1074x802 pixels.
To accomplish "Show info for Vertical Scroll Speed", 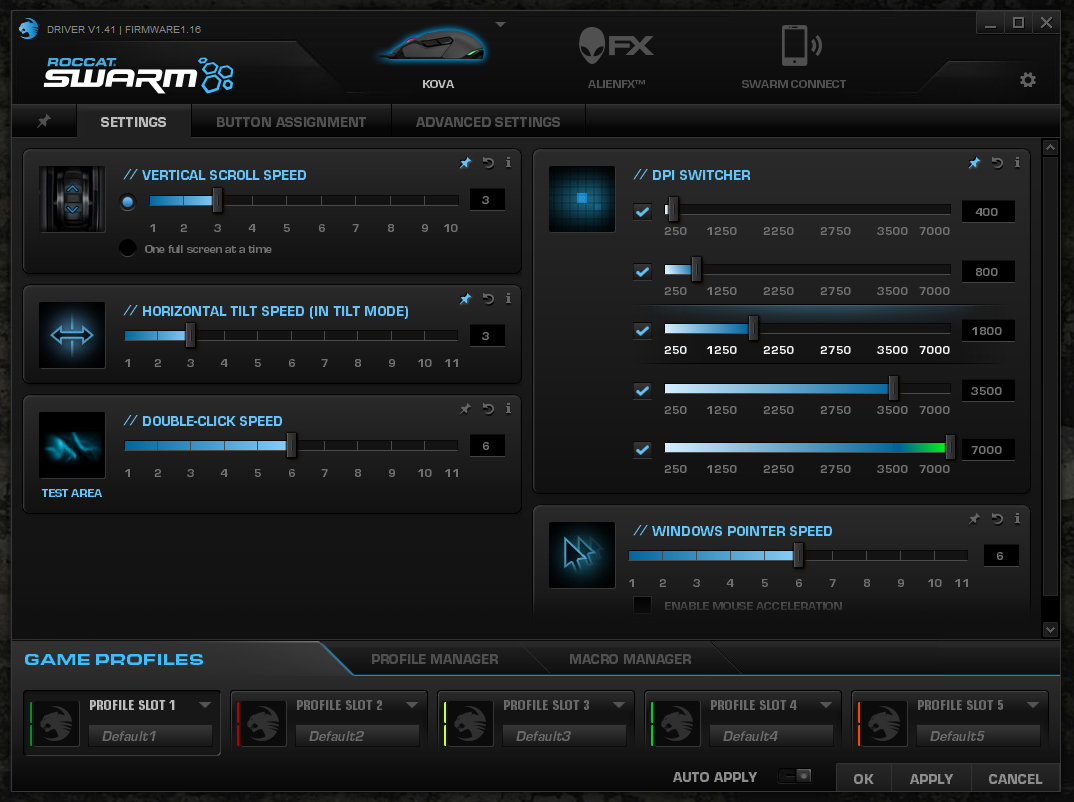I will (508, 162).
